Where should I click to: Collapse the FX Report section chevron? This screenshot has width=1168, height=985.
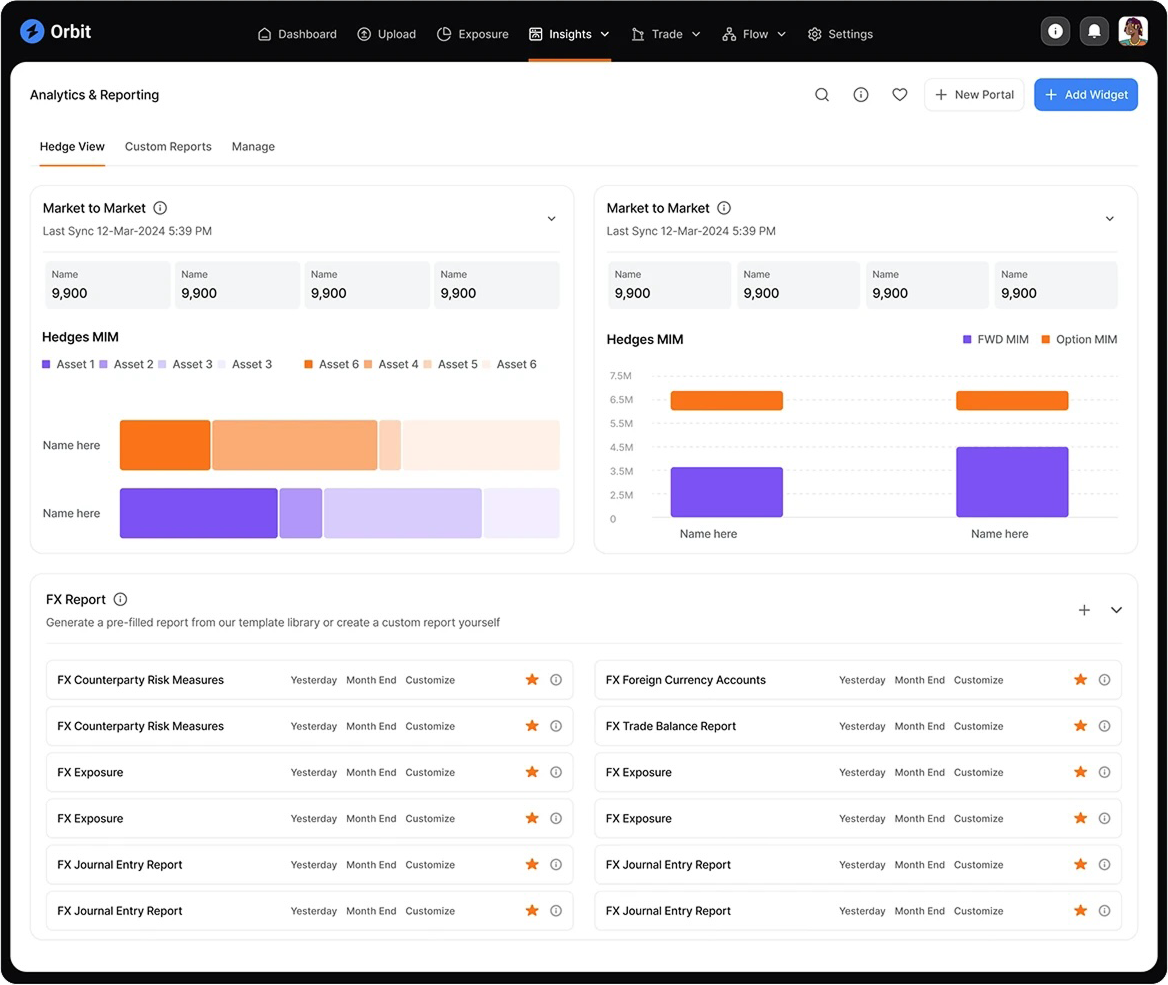[1117, 610]
